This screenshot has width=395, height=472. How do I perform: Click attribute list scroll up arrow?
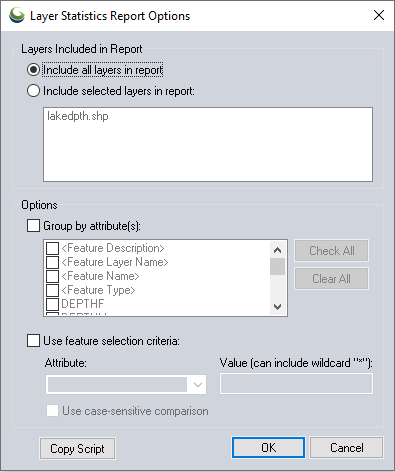click(x=277, y=250)
